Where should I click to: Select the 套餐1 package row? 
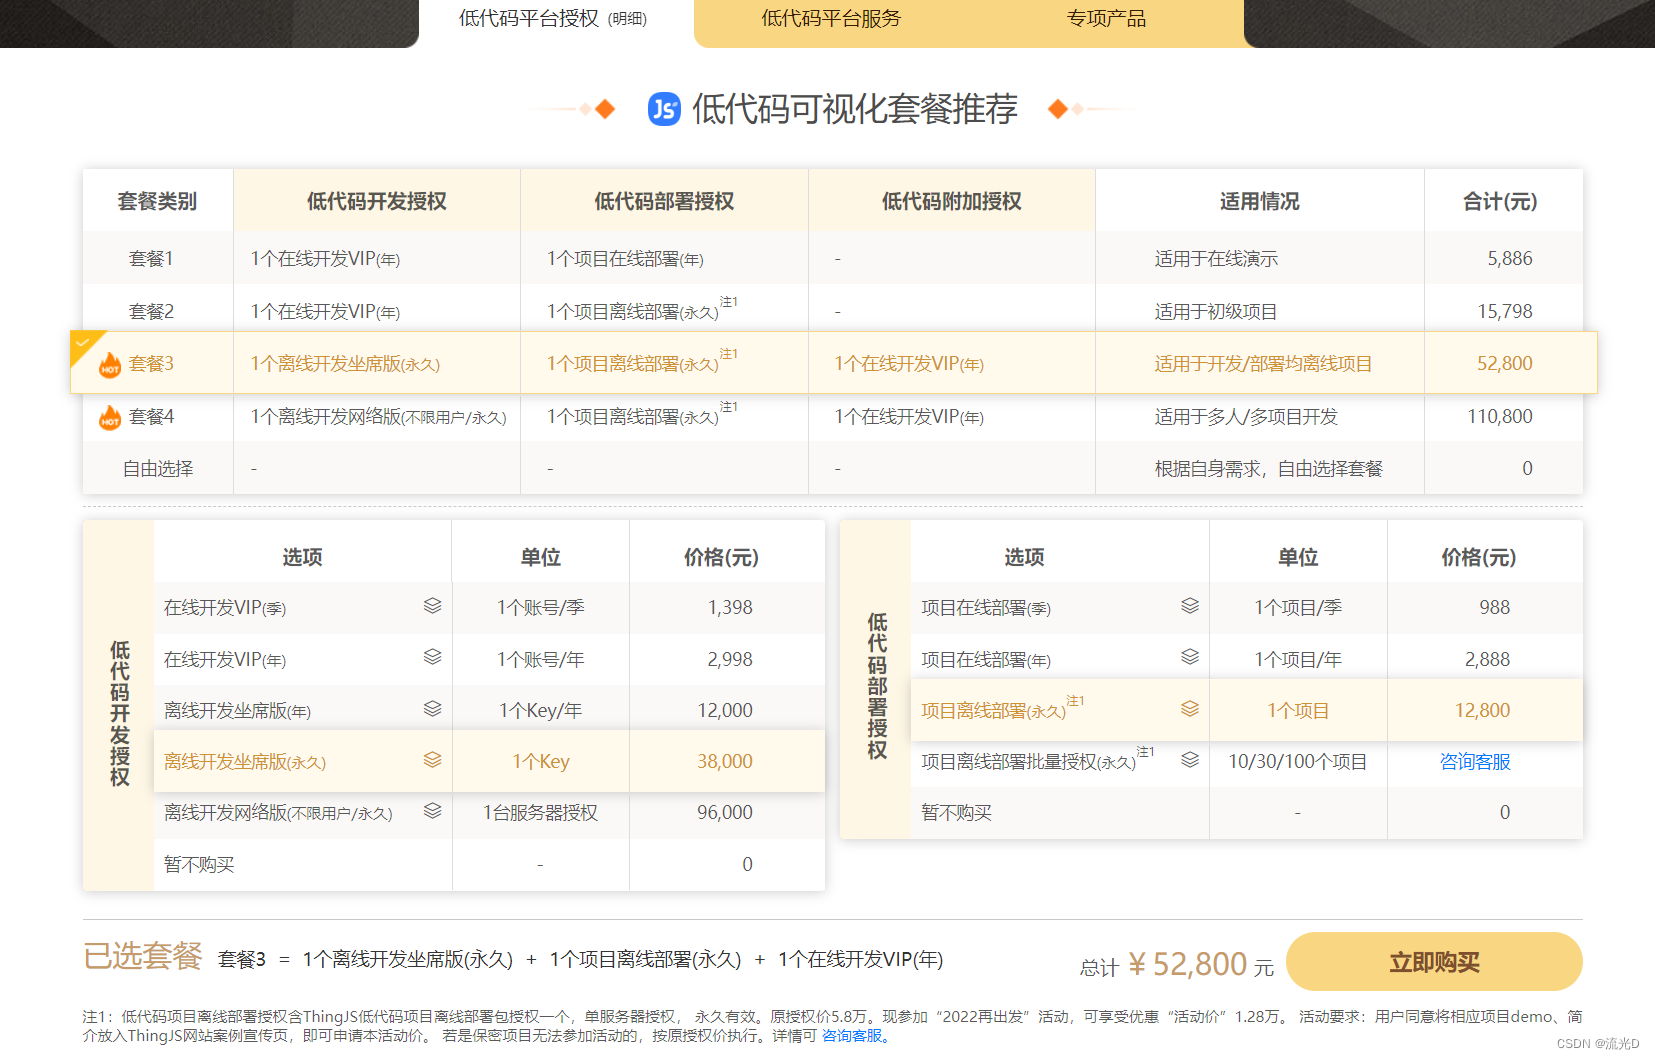833,258
